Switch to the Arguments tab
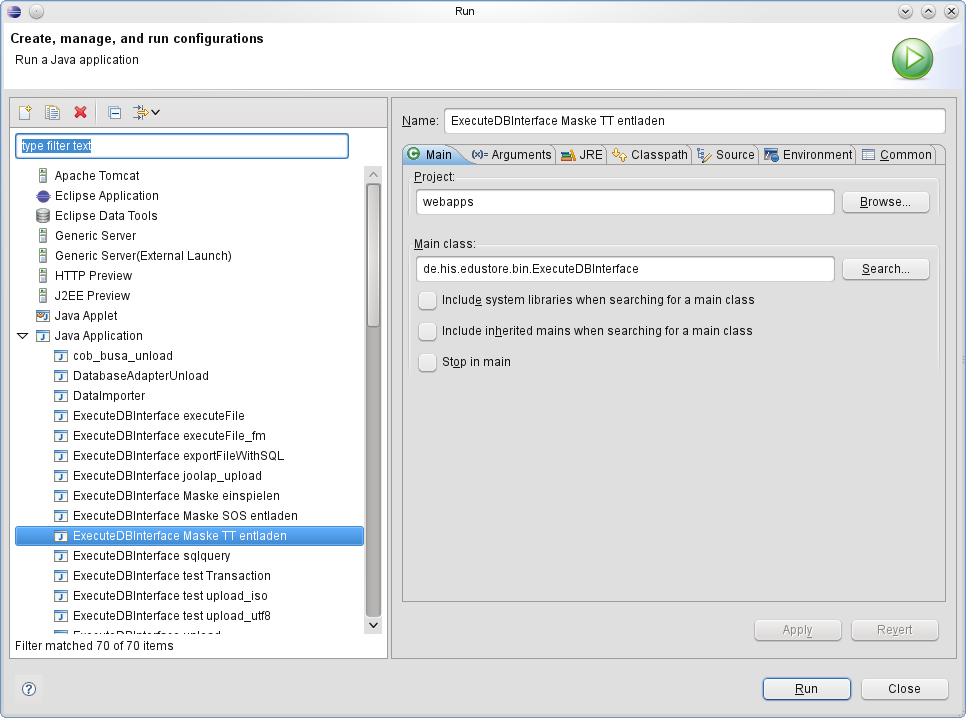The image size is (966, 718). coord(511,155)
